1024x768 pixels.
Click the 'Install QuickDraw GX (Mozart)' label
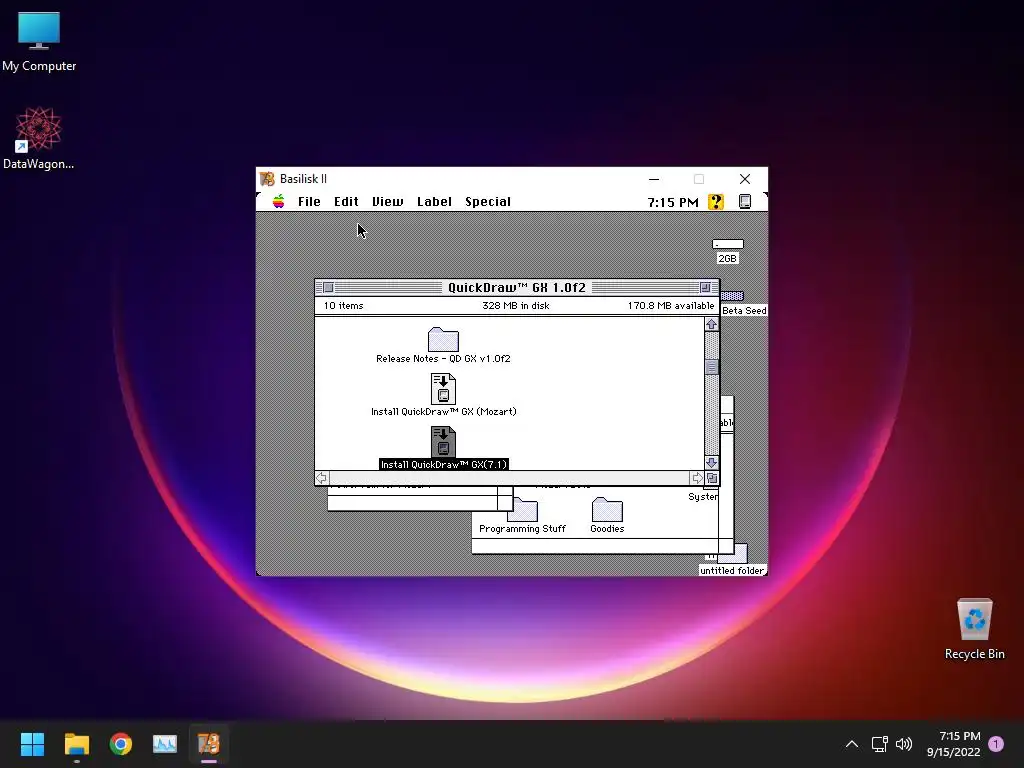[443, 411]
